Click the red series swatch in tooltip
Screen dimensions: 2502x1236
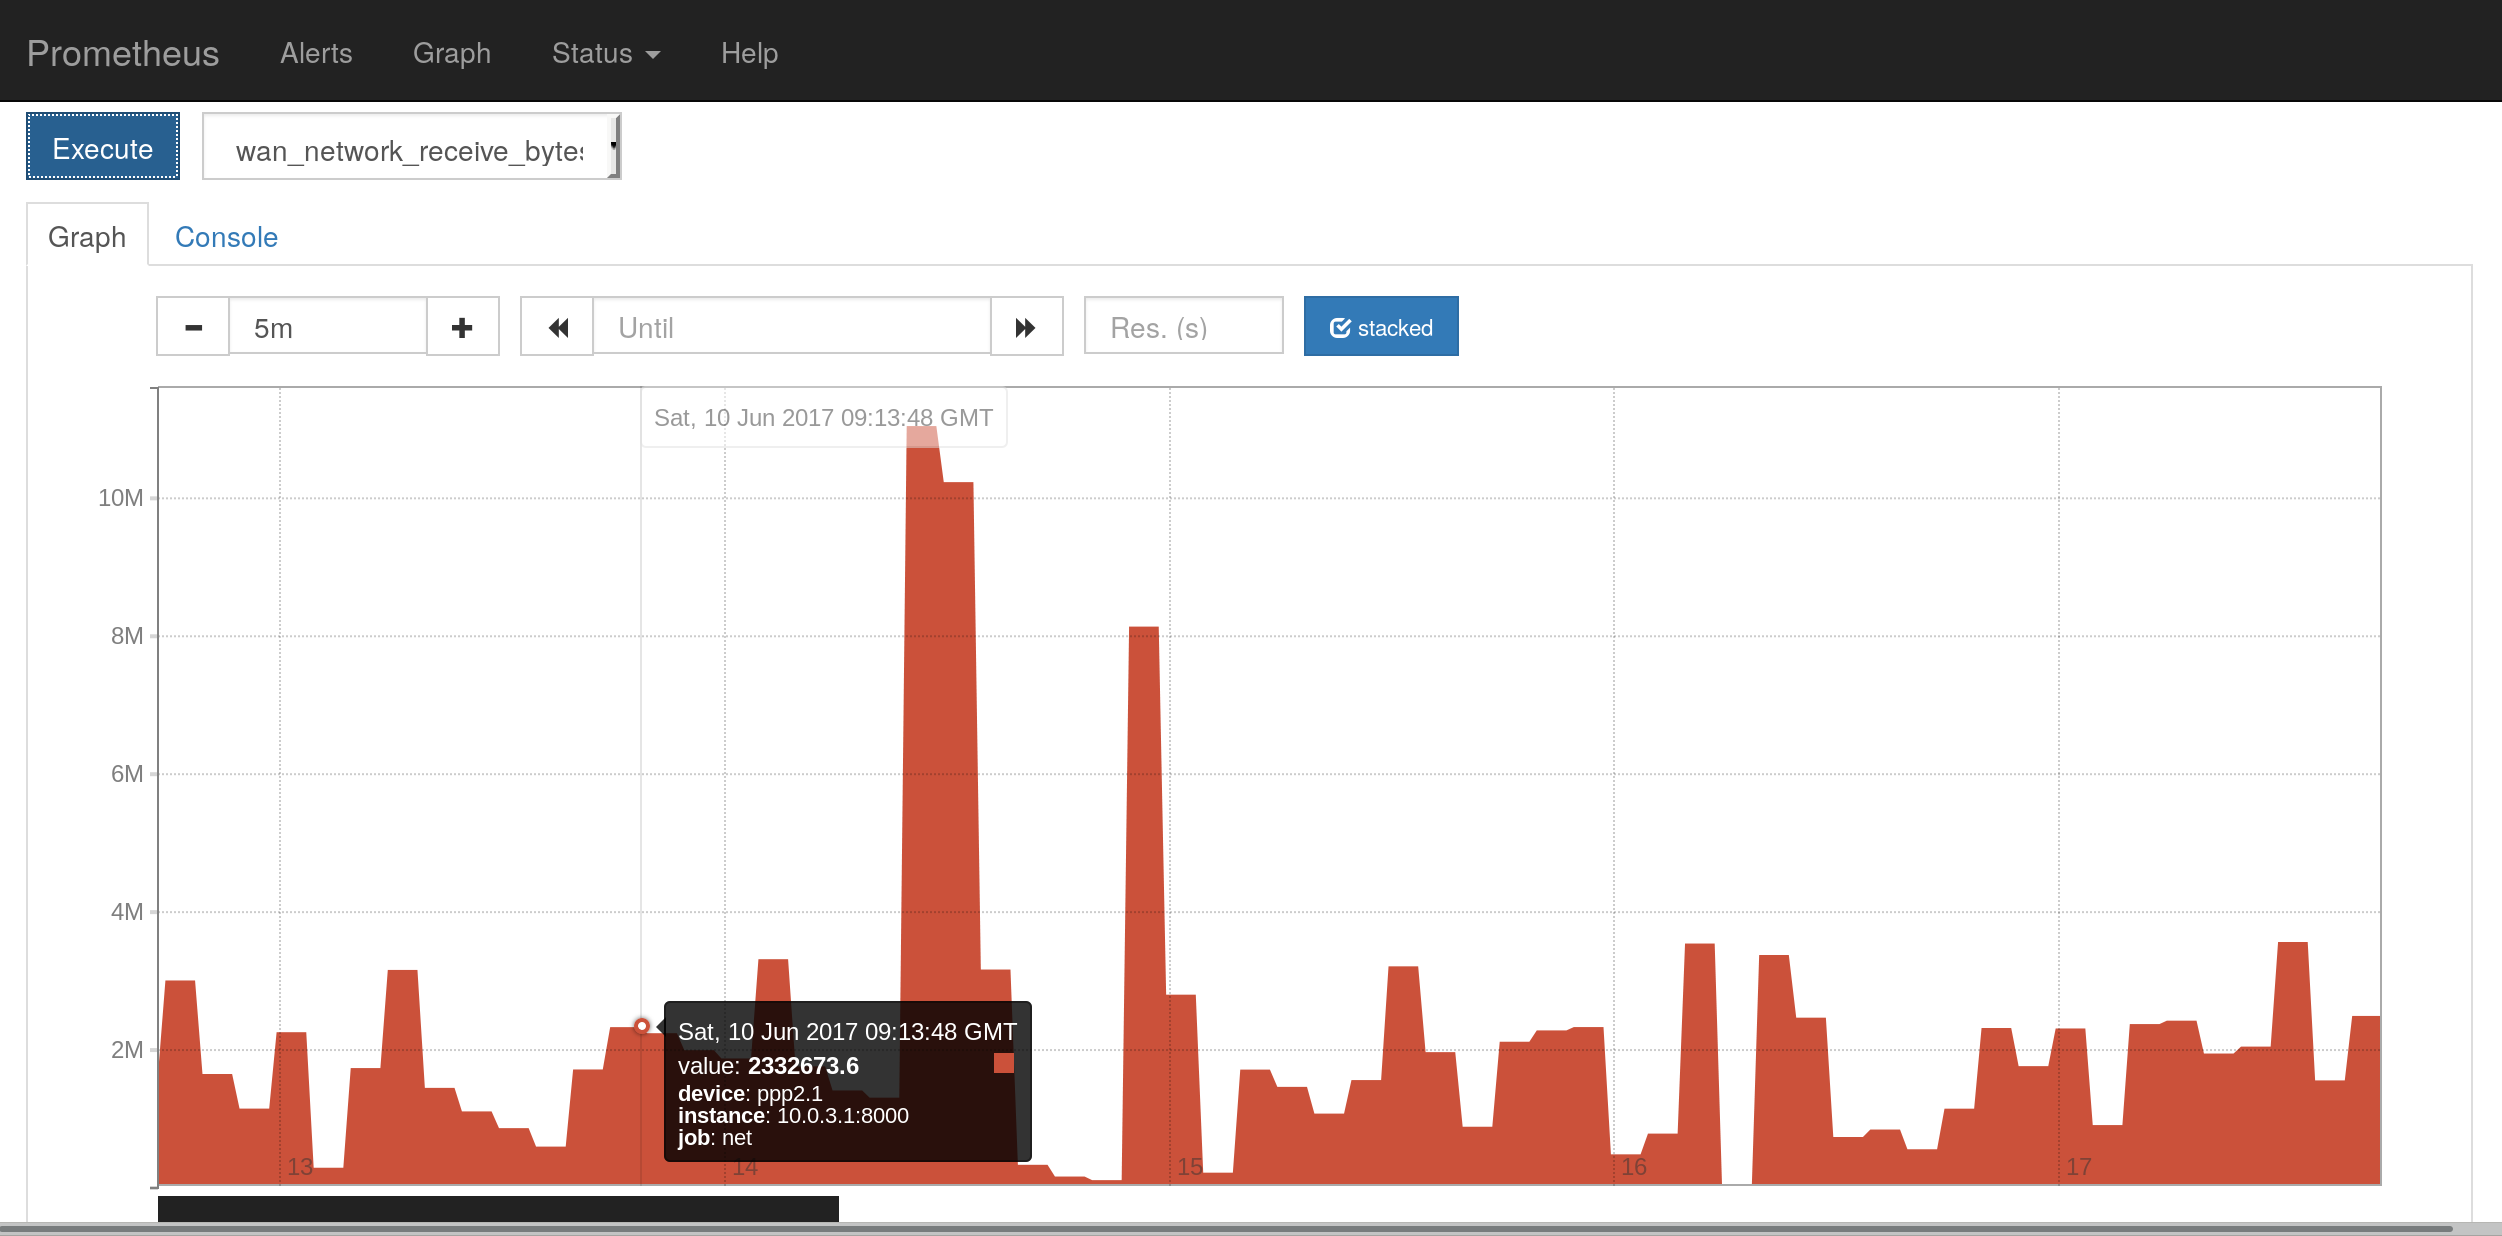tap(1004, 1063)
